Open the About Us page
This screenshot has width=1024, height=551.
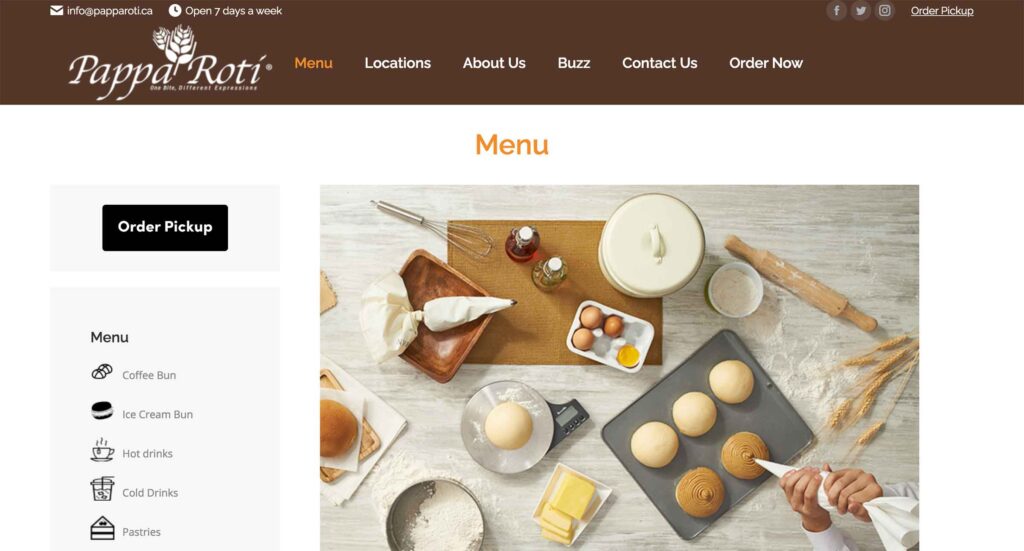(494, 63)
